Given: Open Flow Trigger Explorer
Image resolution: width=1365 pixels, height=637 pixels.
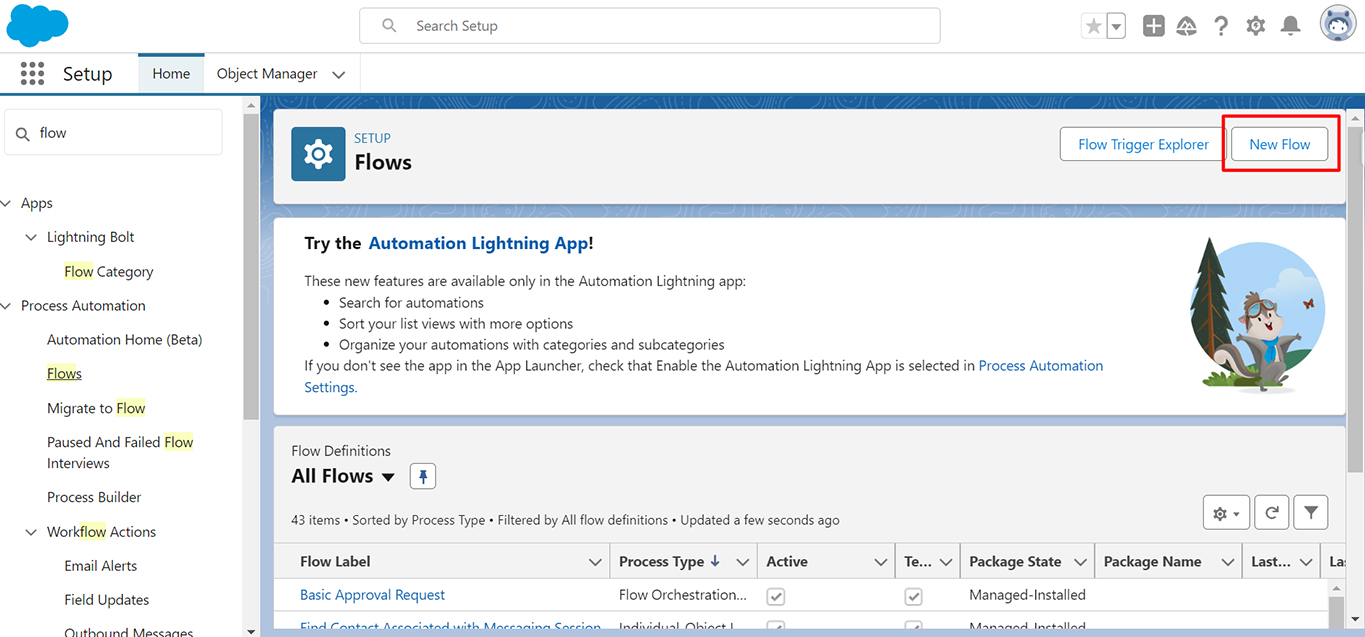Looking at the screenshot, I should [1143, 144].
